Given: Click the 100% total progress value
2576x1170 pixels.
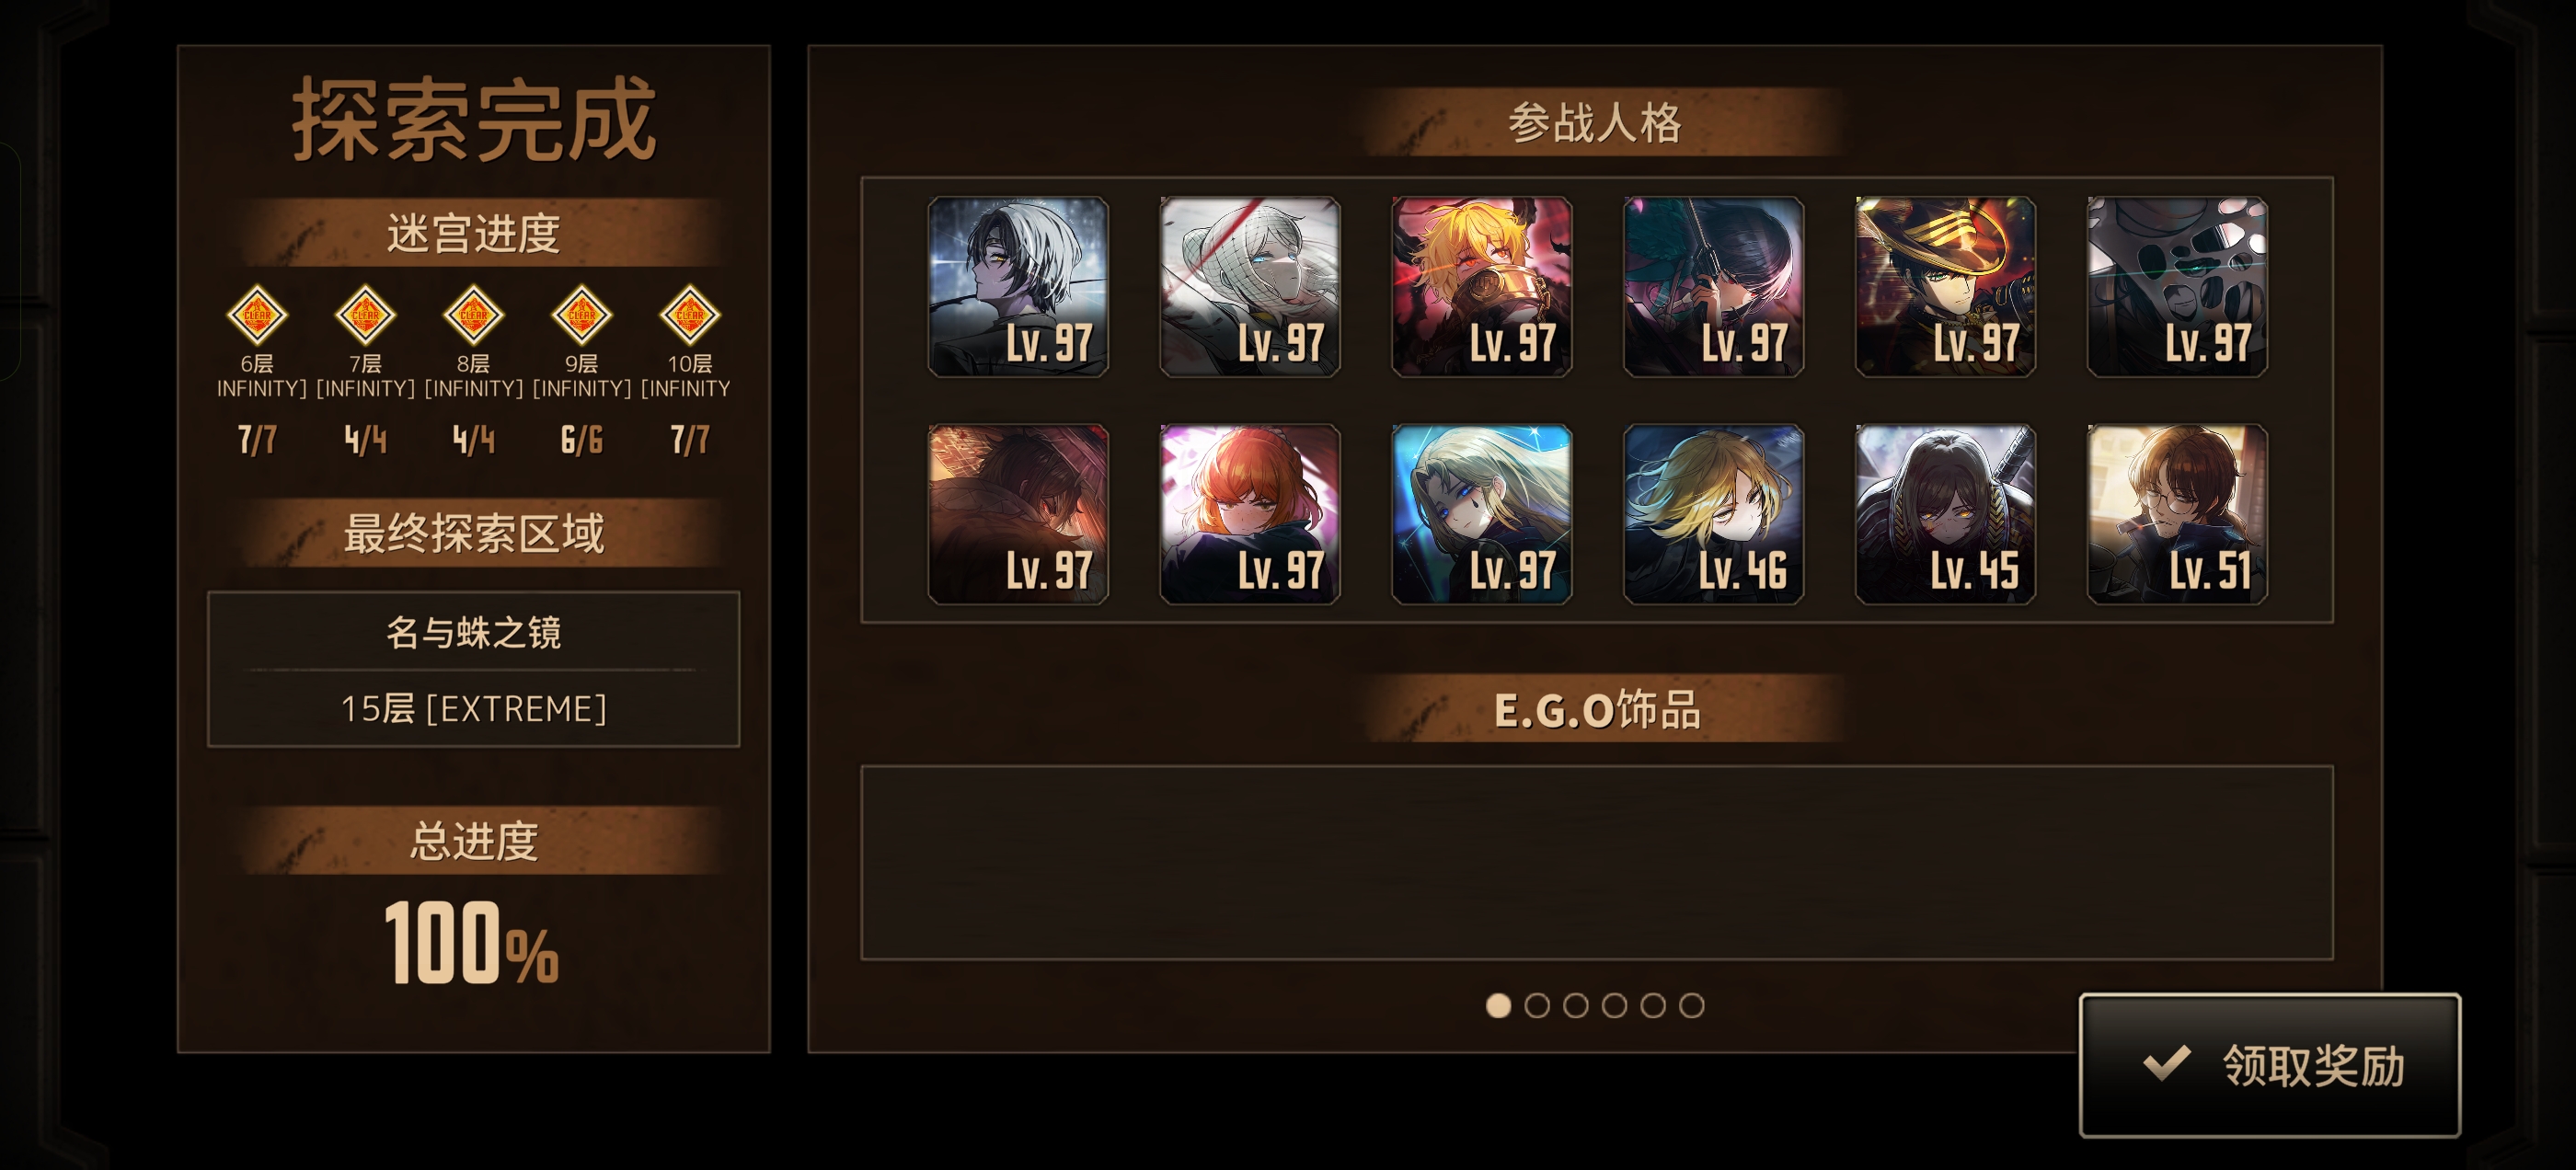Looking at the screenshot, I should tap(472, 942).
